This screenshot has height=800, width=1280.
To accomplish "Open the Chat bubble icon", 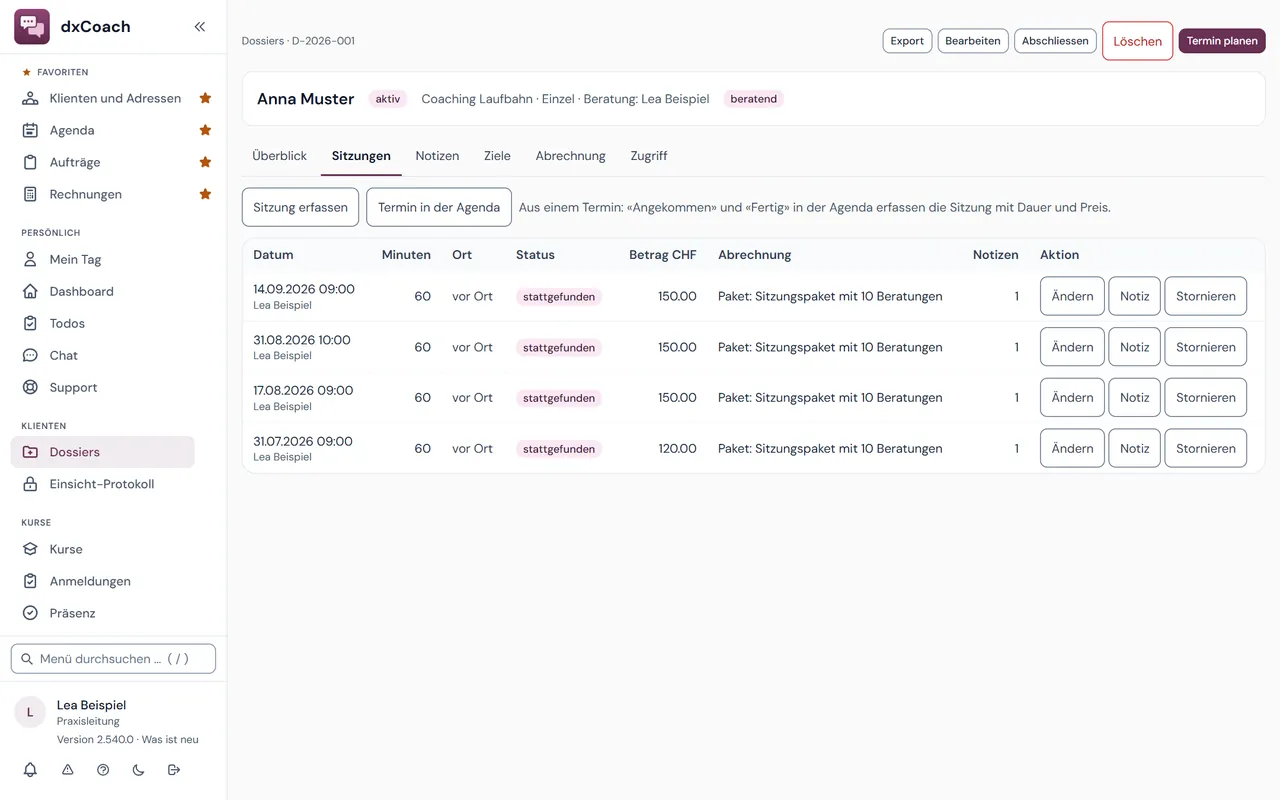I will [30, 355].
